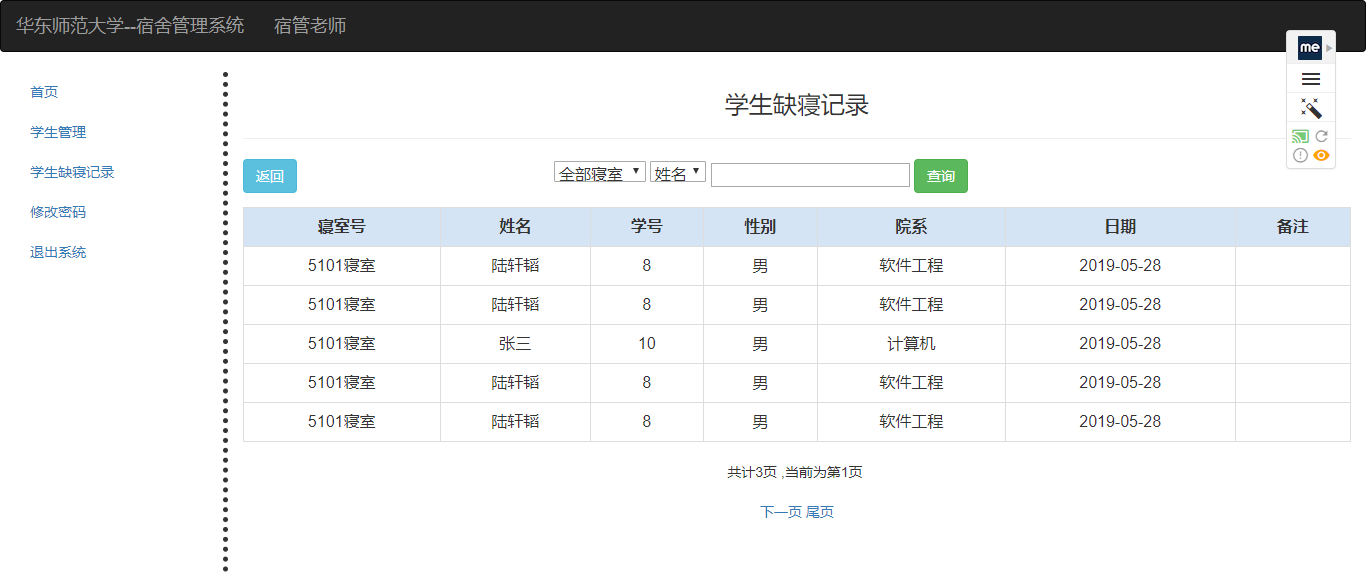Select 学生缺寝记录 in the sidebar
The image size is (1366, 583).
pos(72,172)
